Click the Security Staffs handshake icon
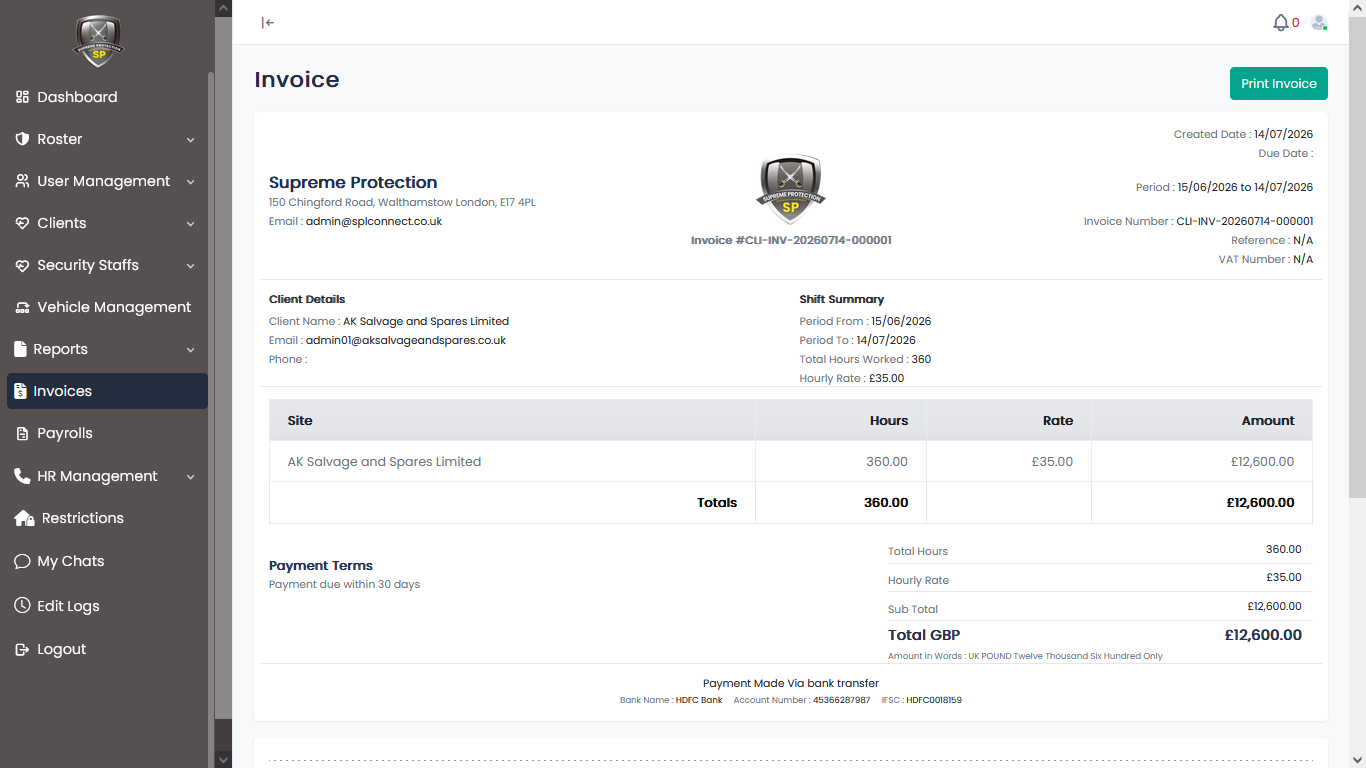Image resolution: width=1366 pixels, height=768 pixels. click(x=22, y=265)
